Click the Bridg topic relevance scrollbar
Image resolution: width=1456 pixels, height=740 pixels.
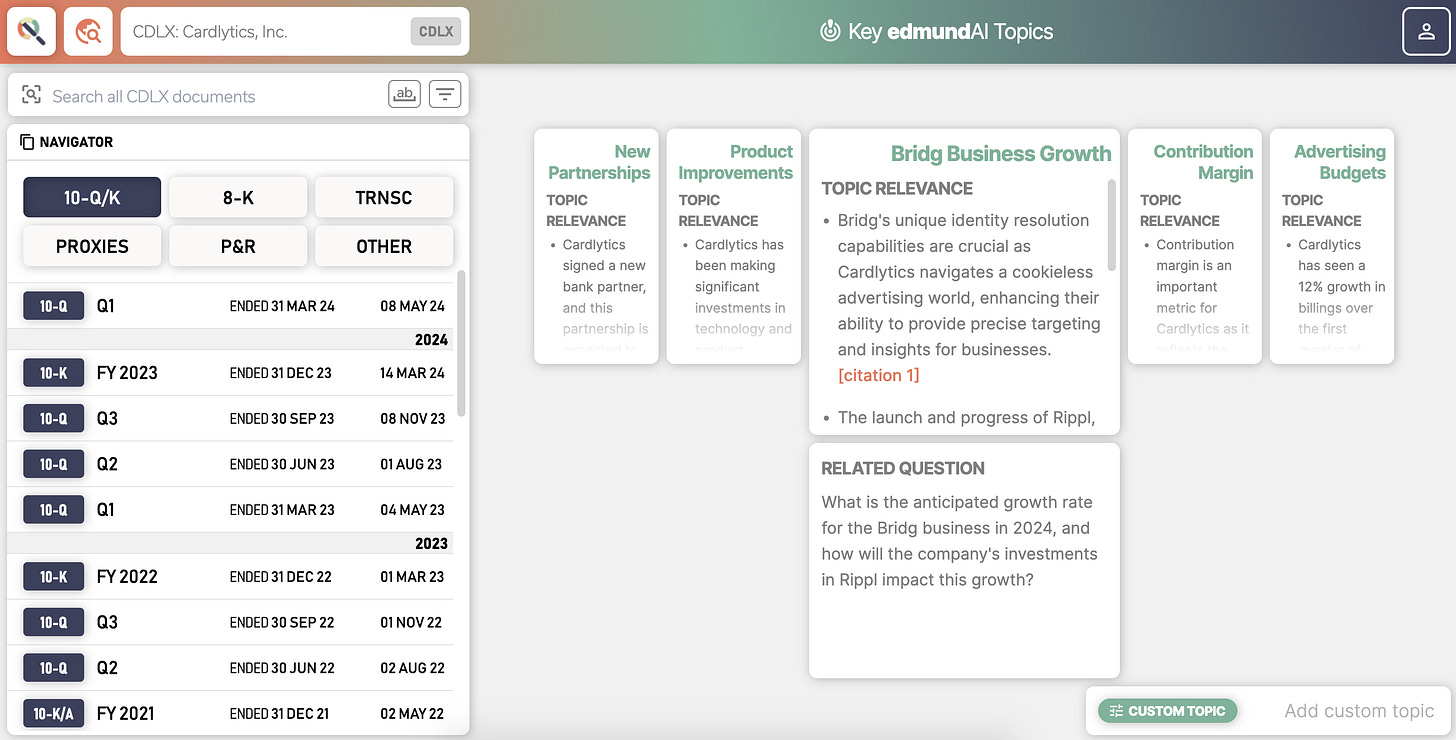(1111, 226)
